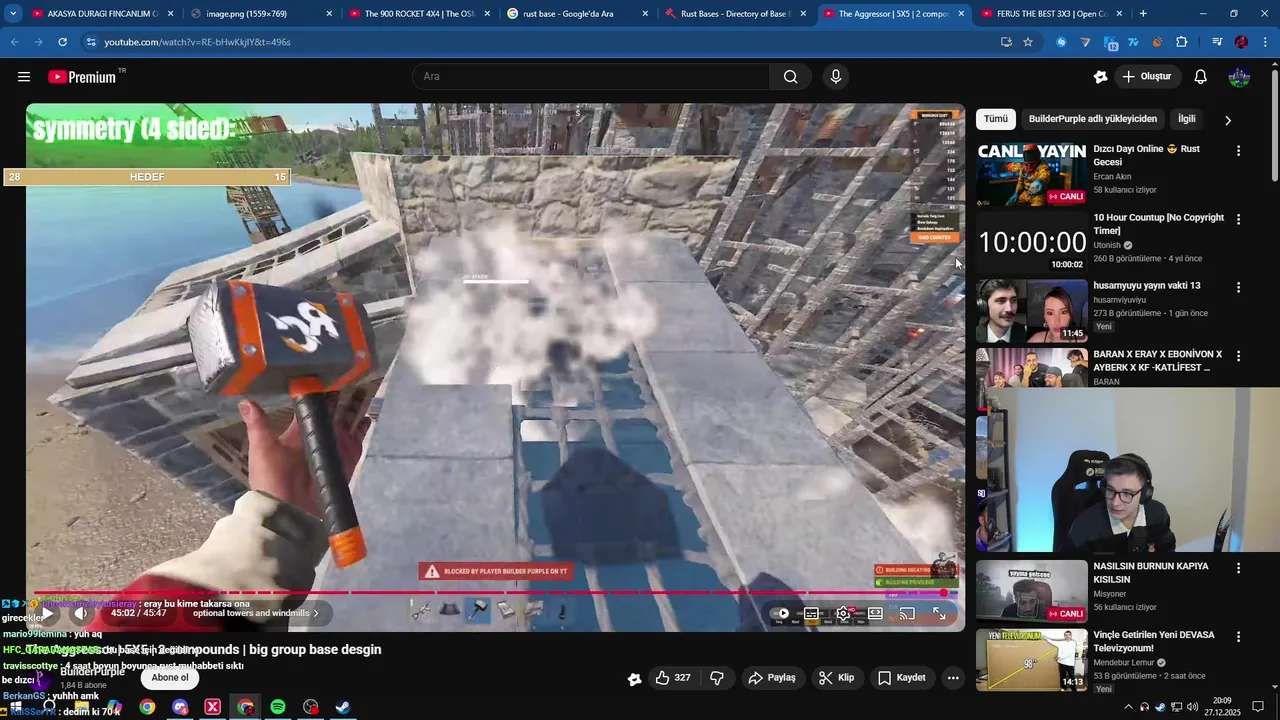Open volume control in system tray
The image size is (1280, 720).
point(1192,707)
